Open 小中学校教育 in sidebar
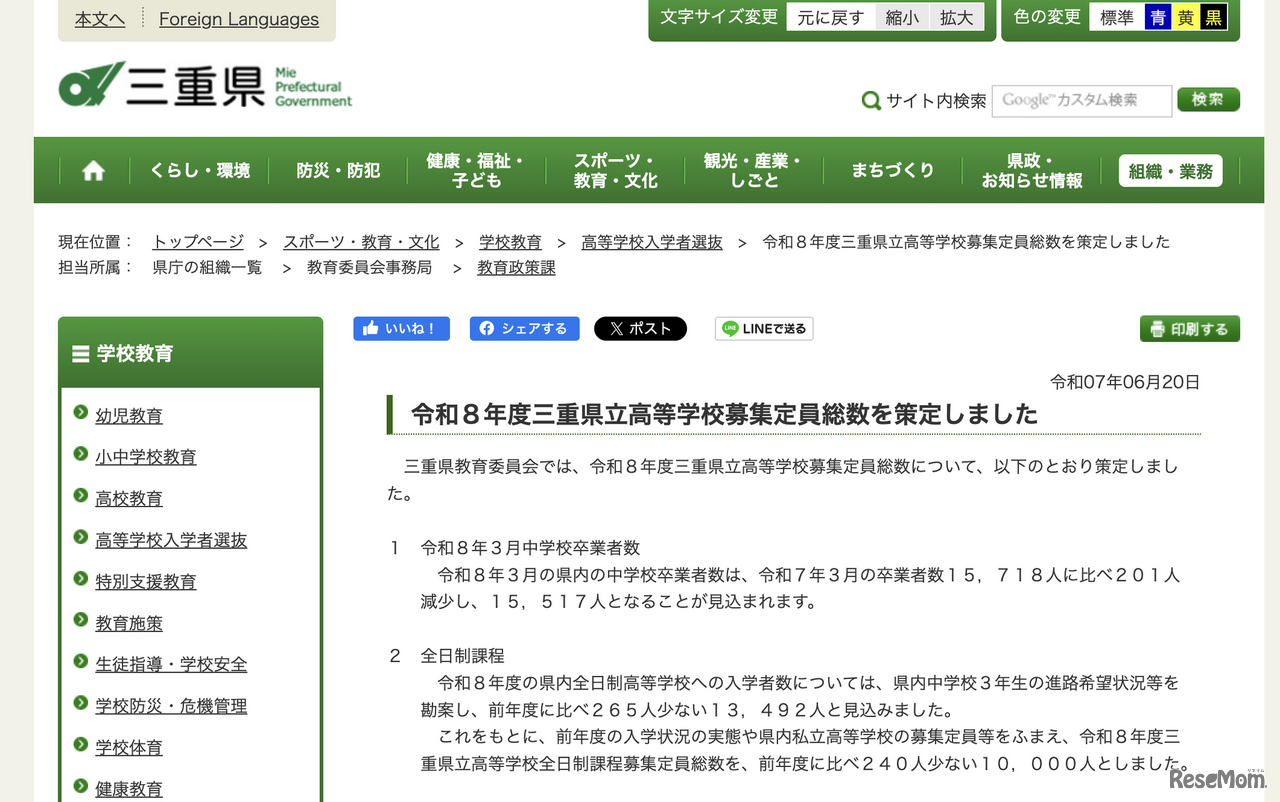The width and height of the screenshot is (1280, 802). [x=146, y=457]
